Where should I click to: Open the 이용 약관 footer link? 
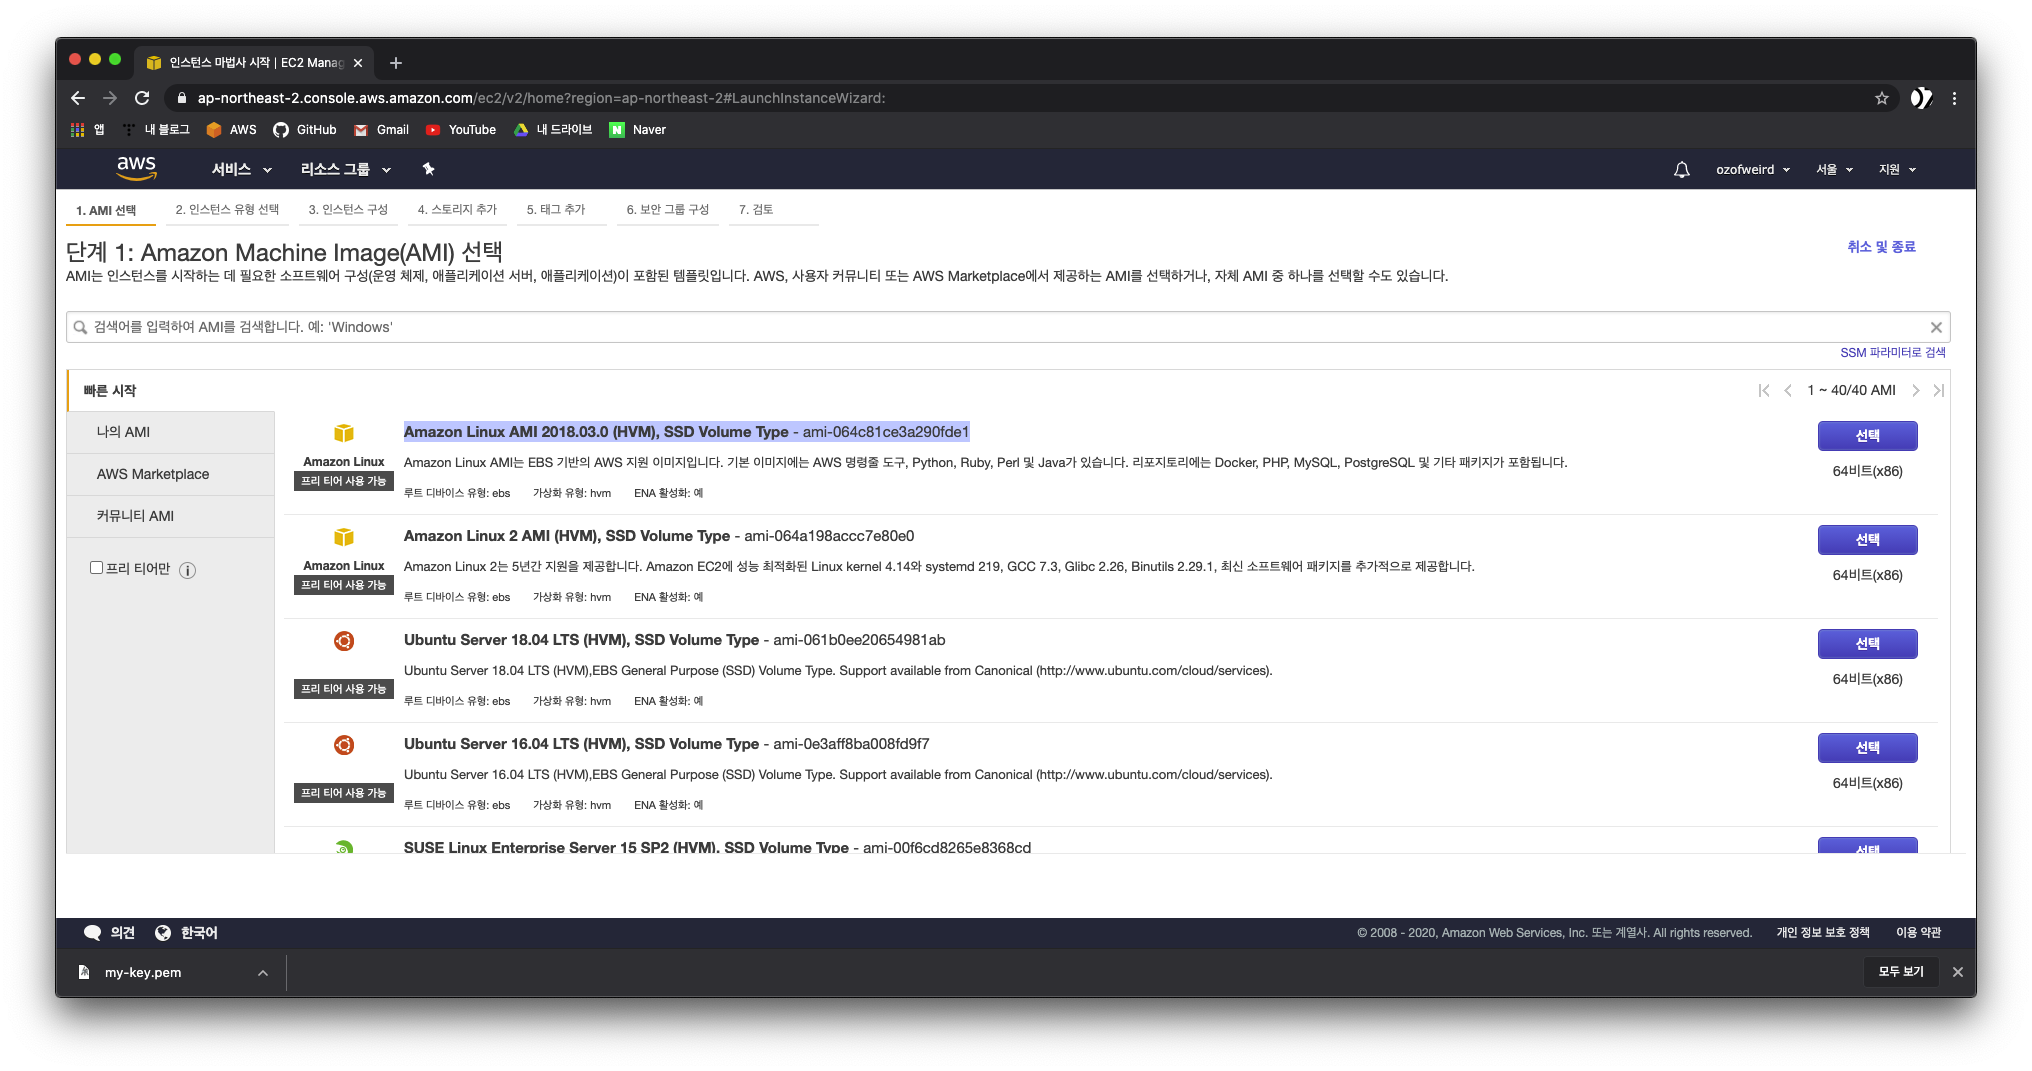coord(1918,933)
